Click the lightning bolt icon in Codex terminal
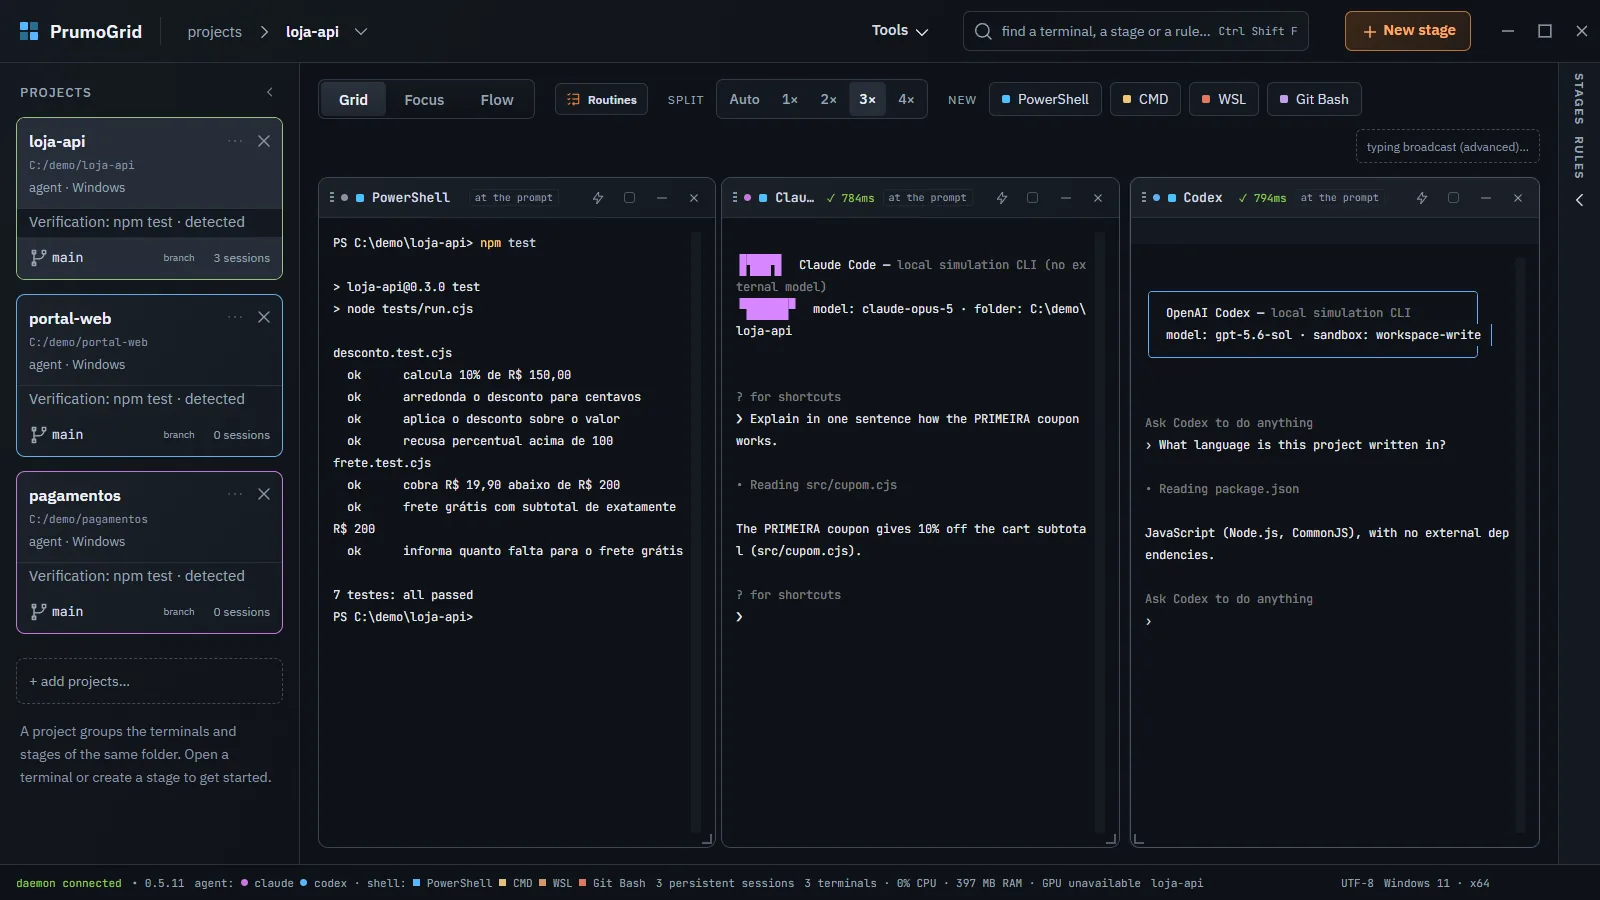The image size is (1600, 900). [1422, 198]
